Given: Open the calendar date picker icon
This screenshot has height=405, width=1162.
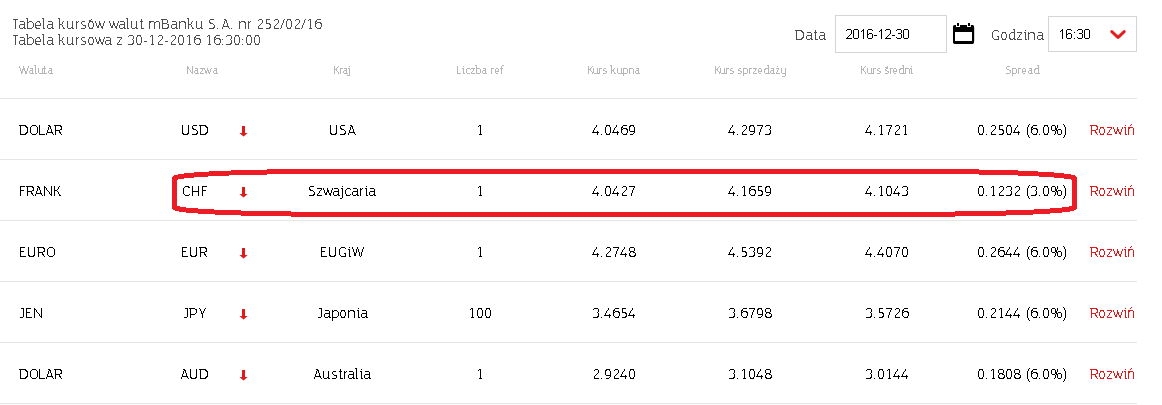Looking at the screenshot, I should (x=963, y=34).
